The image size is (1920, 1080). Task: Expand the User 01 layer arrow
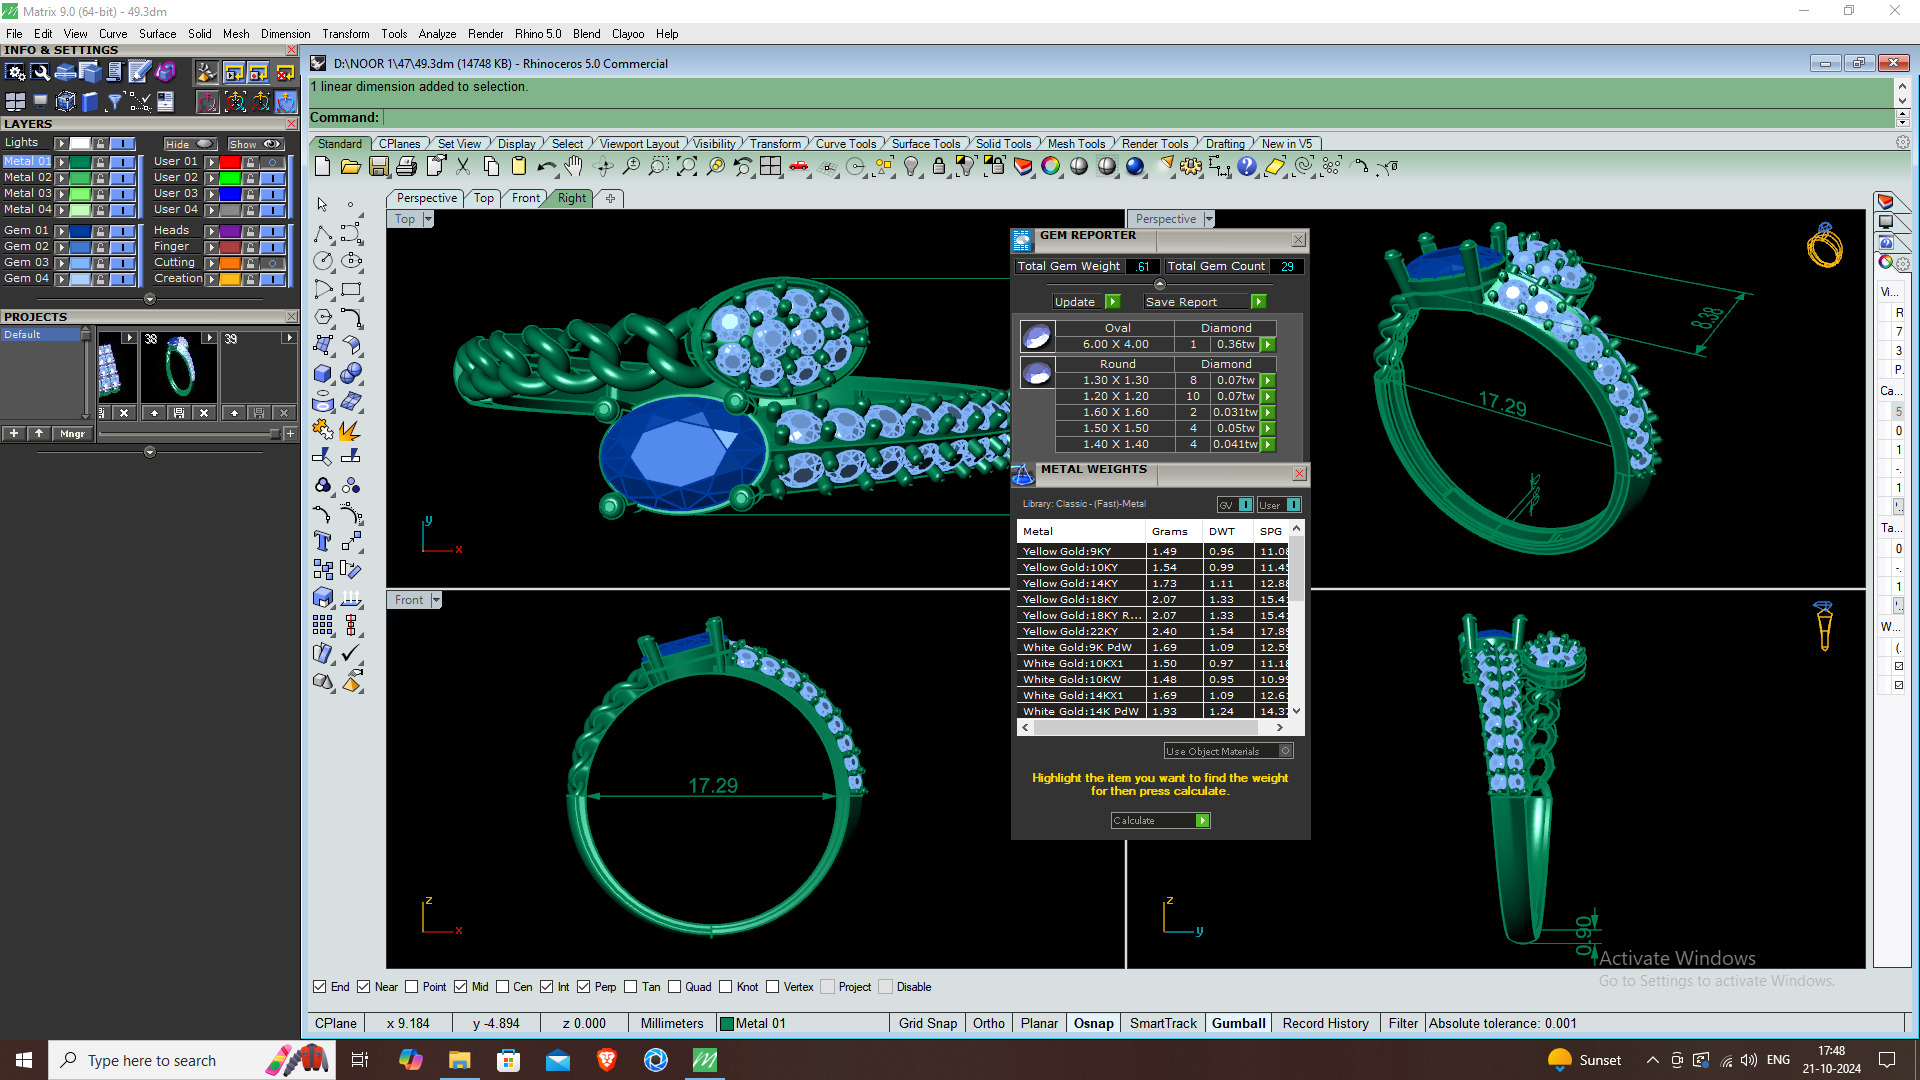click(x=211, y=162)
